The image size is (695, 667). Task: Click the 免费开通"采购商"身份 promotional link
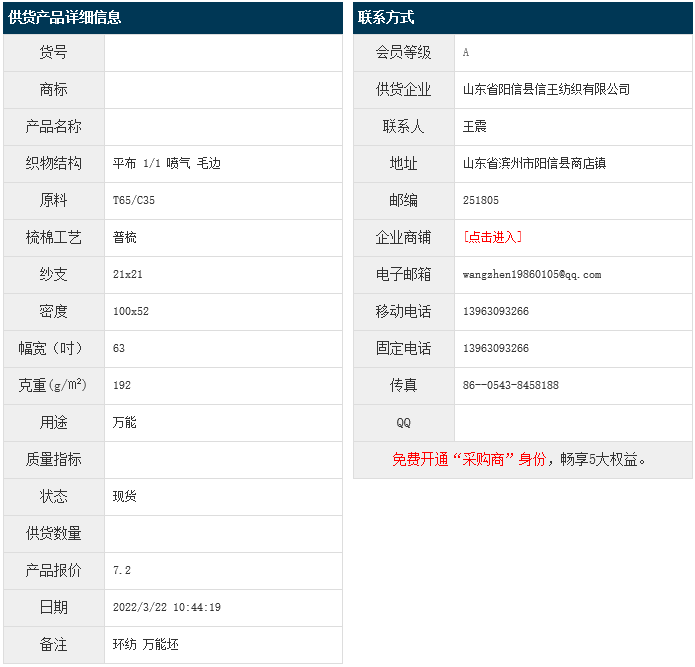coord(468,459)
